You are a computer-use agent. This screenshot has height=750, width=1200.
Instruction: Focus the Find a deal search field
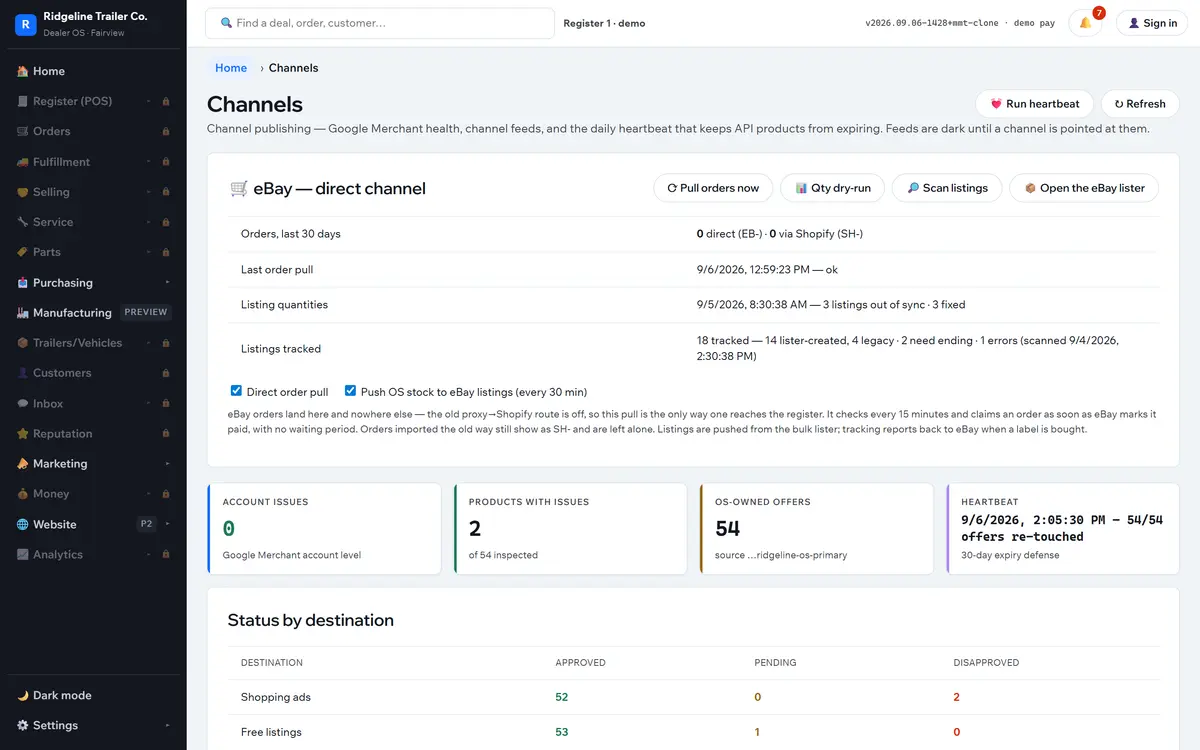[380, 23]
